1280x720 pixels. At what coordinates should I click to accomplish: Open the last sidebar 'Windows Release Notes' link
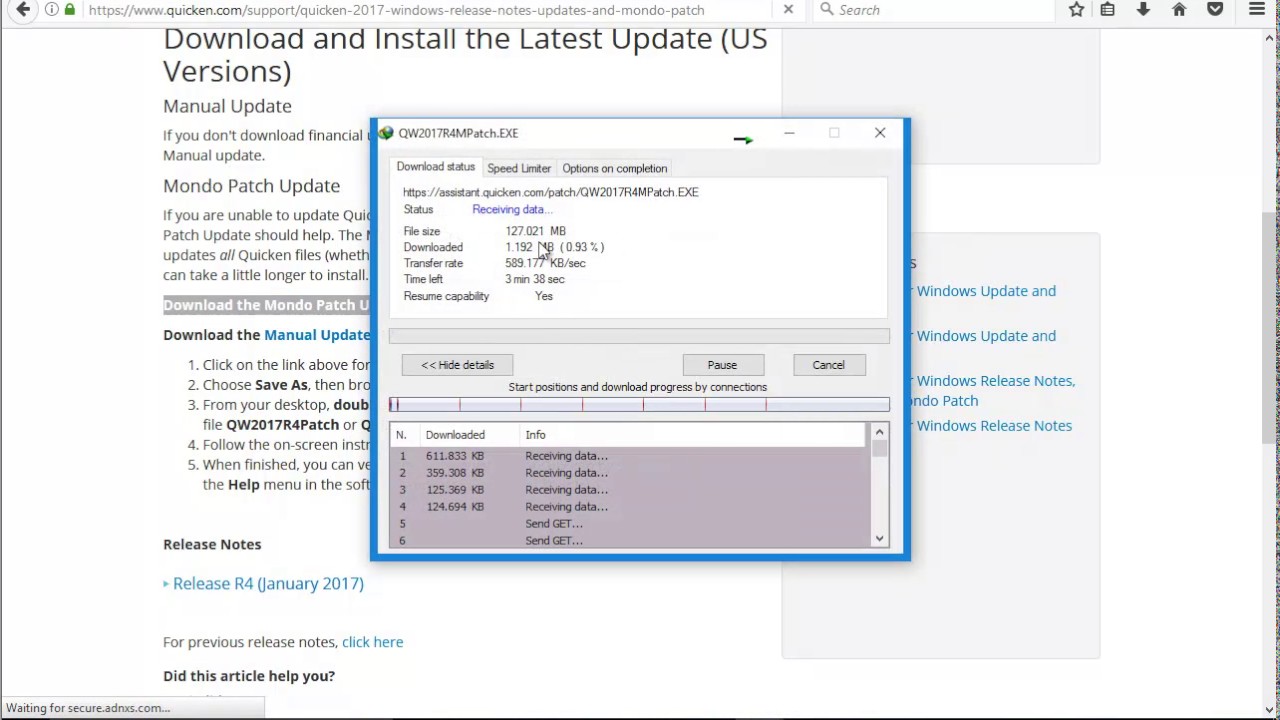(x=992, y=426)
